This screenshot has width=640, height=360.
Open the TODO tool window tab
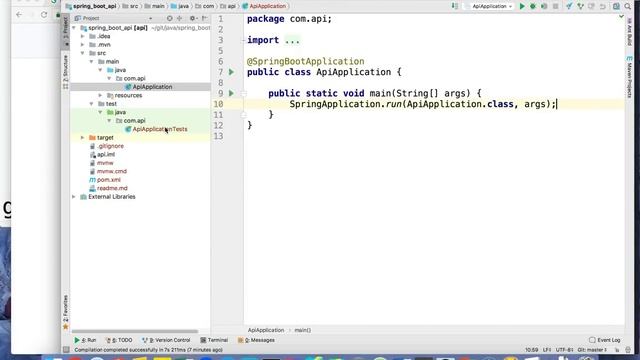click(x=119, y=340)
